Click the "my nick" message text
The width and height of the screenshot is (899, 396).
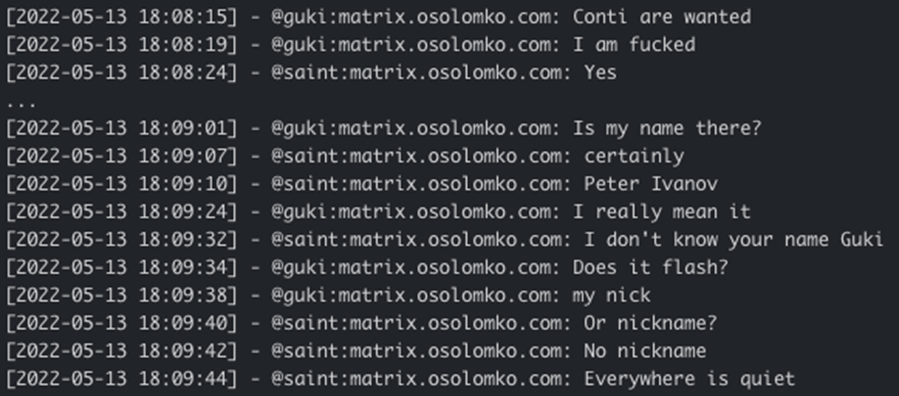pos(612,295)
